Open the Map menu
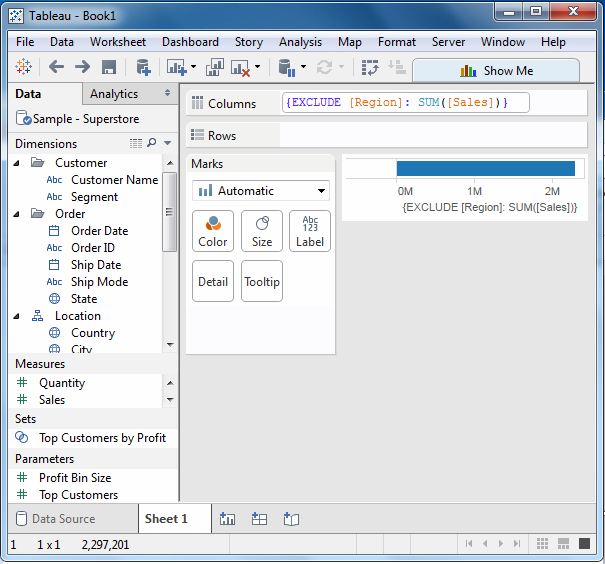The height and width of the screenshot is (564, 605). click(350, 42)
